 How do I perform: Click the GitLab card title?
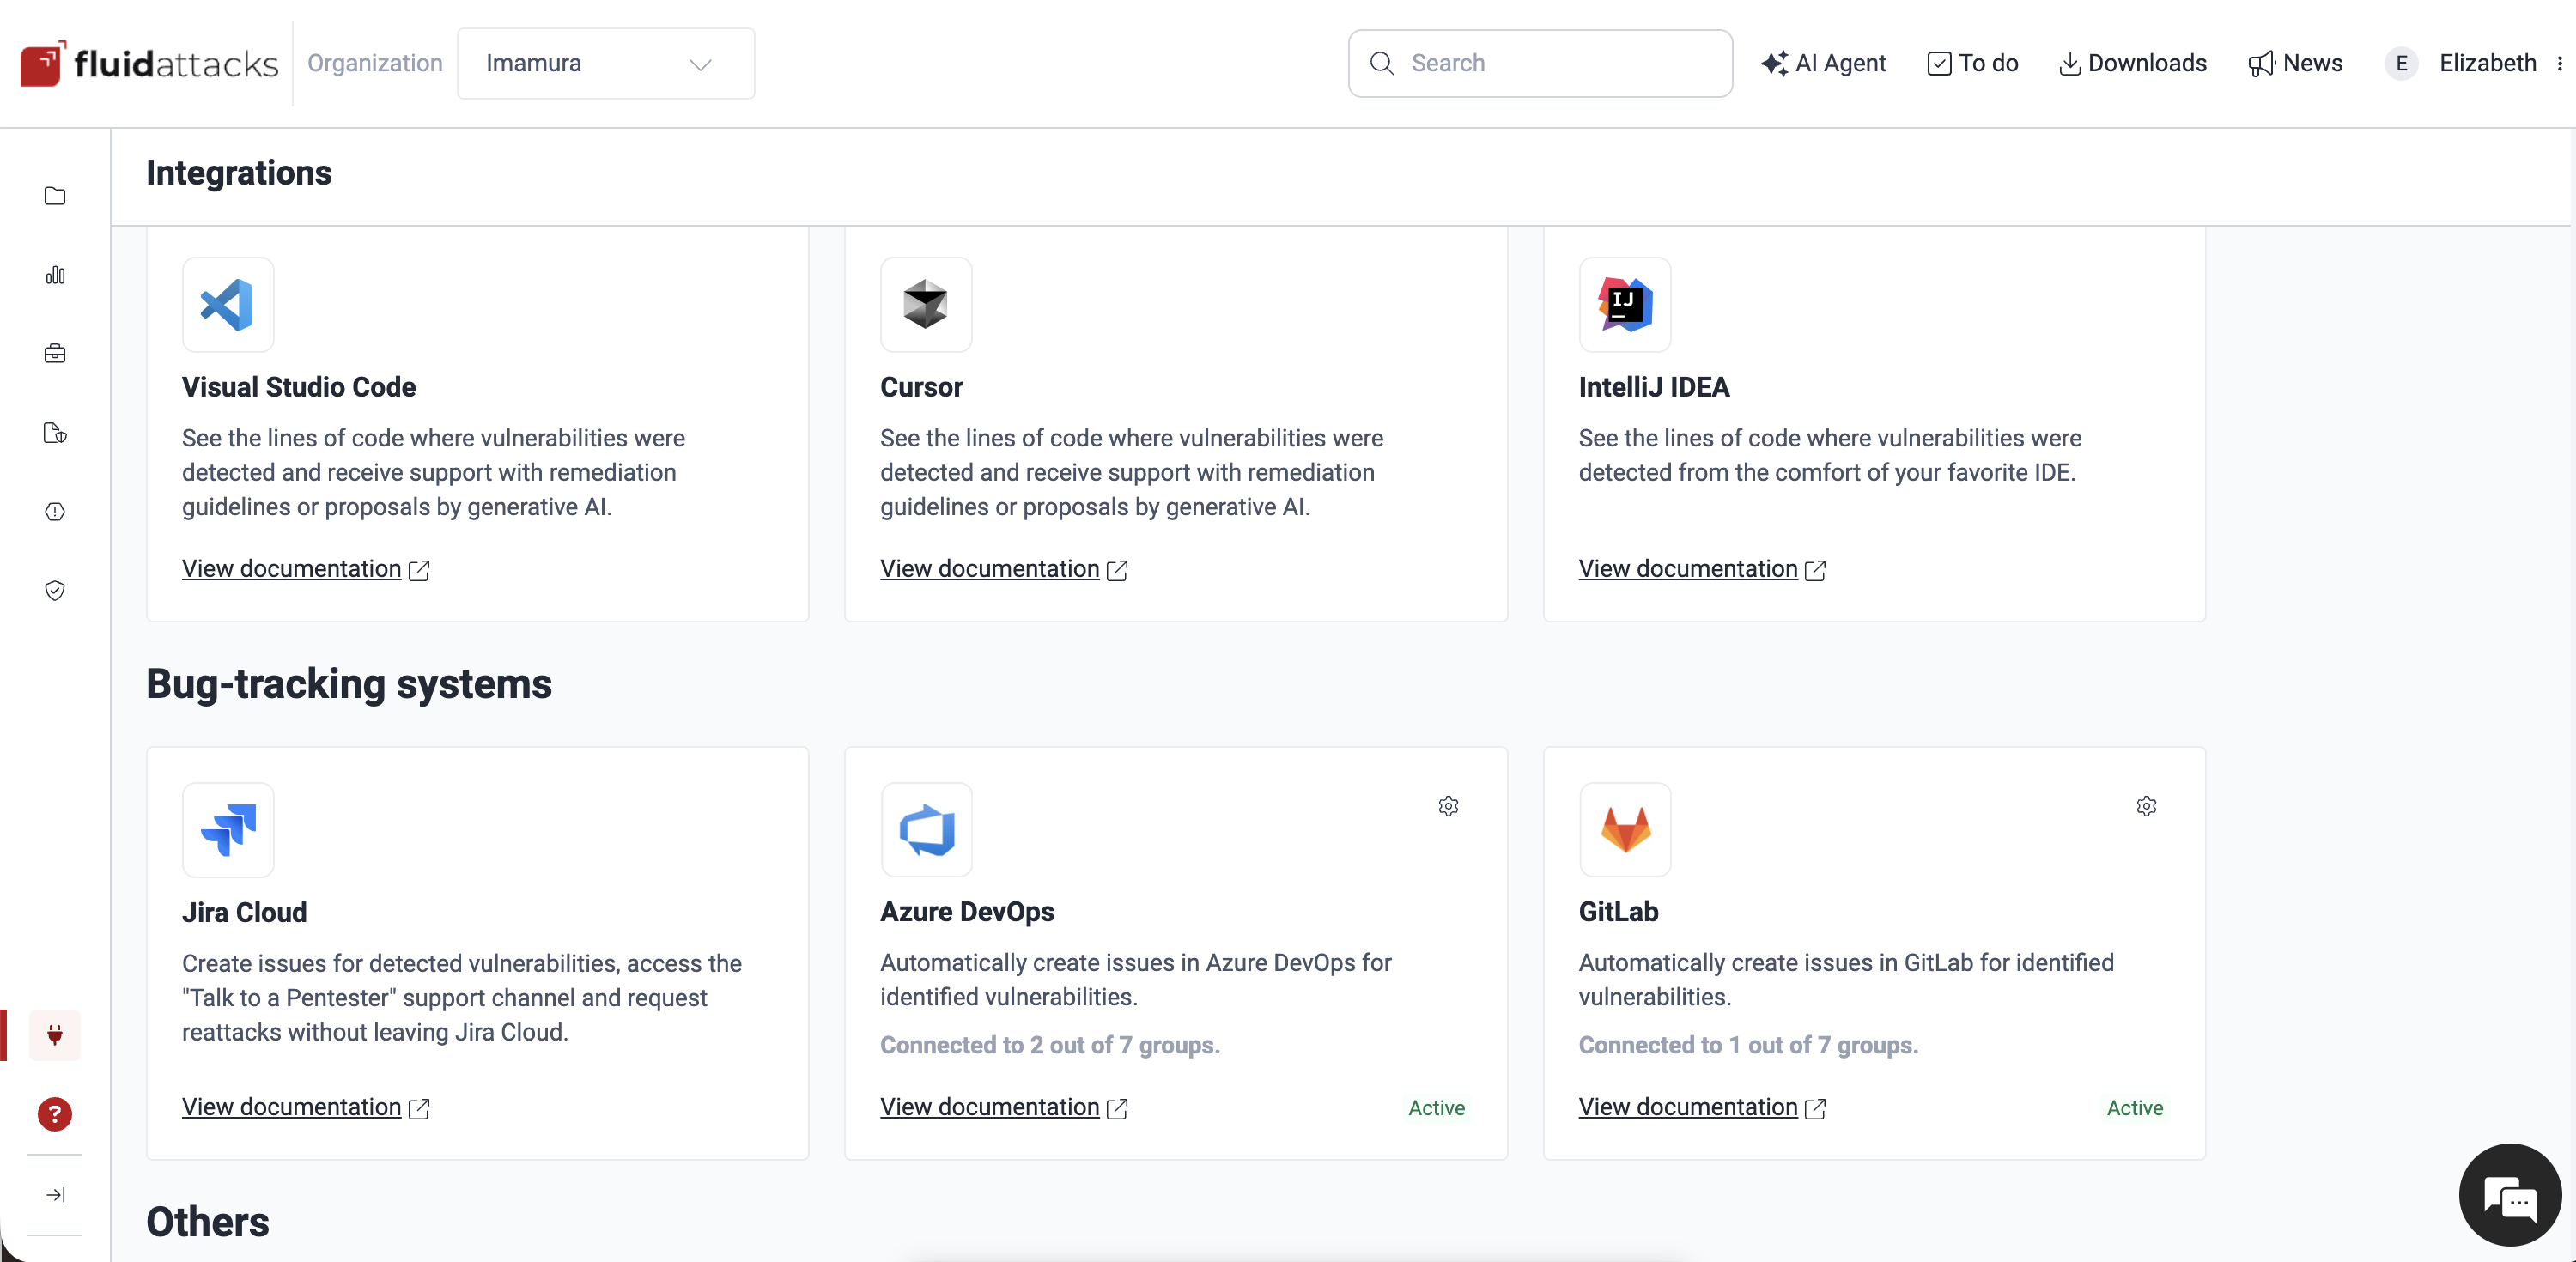tap(1618, 912)
